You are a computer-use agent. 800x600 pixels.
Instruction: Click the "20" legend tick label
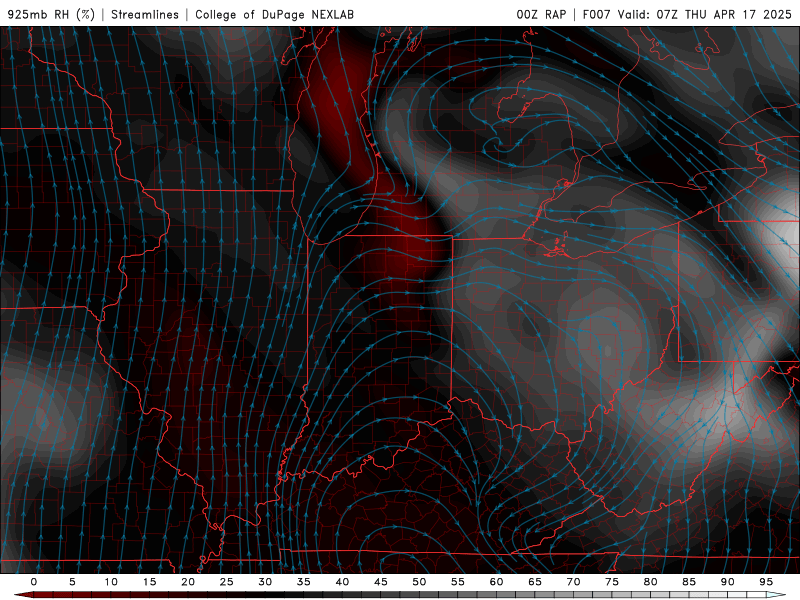[188, 582]
